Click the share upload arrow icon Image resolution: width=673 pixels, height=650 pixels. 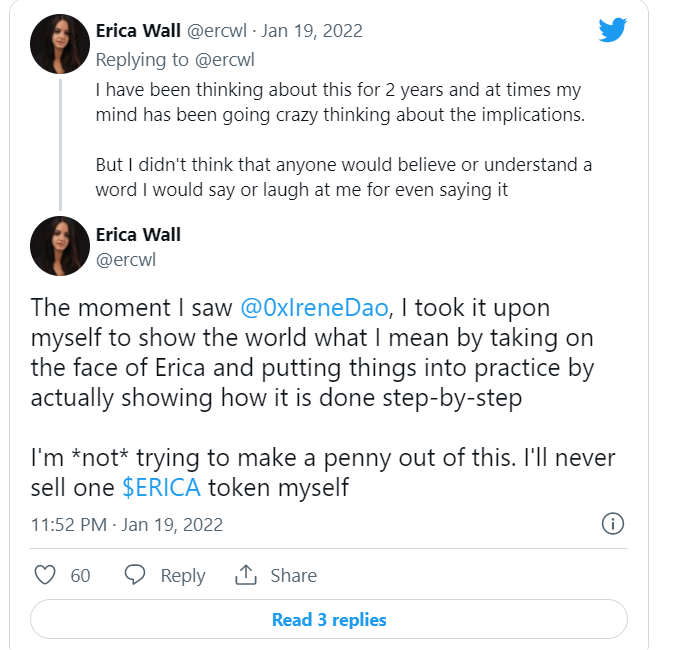(x=246, y=575)
